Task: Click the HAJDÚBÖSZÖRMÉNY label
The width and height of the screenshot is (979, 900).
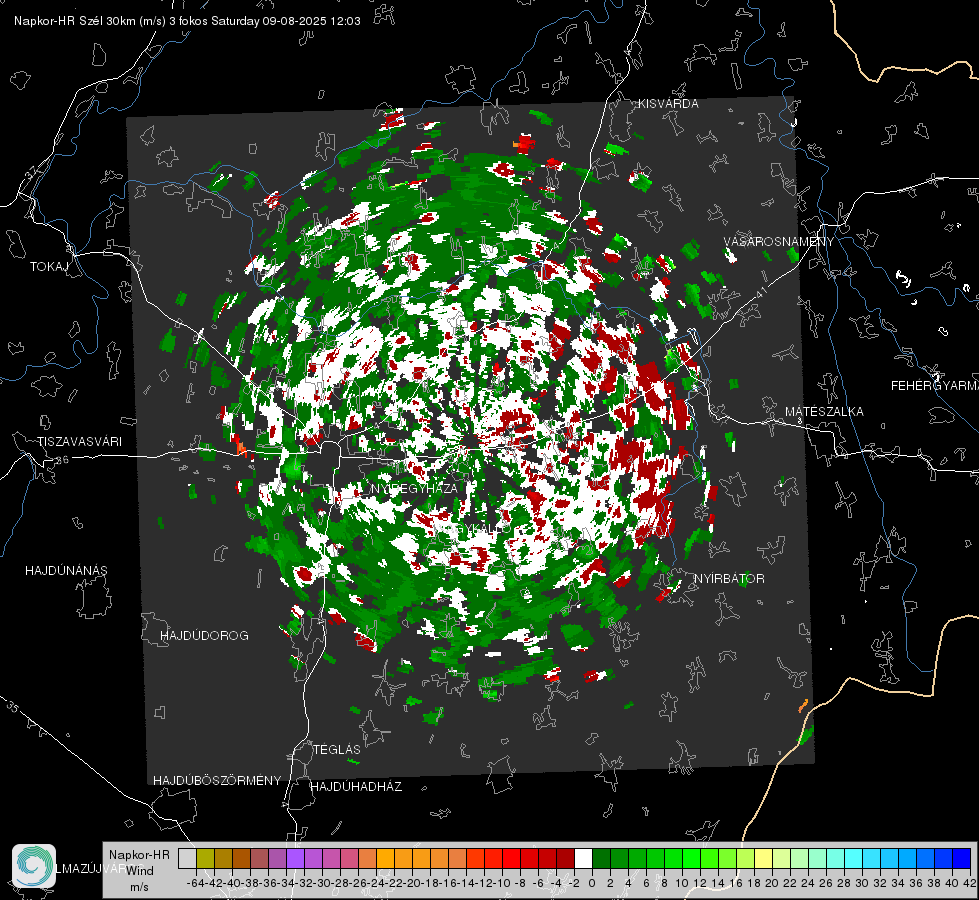Action: (217, 781)
